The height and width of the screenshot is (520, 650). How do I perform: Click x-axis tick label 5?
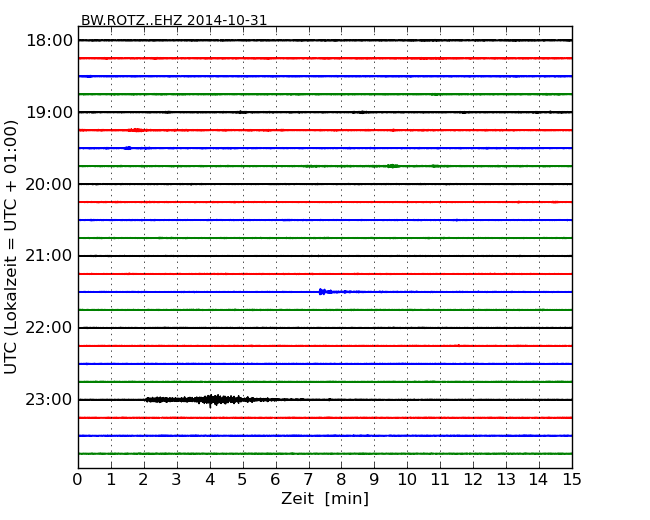pyautogui.click(x=243, y=480)
